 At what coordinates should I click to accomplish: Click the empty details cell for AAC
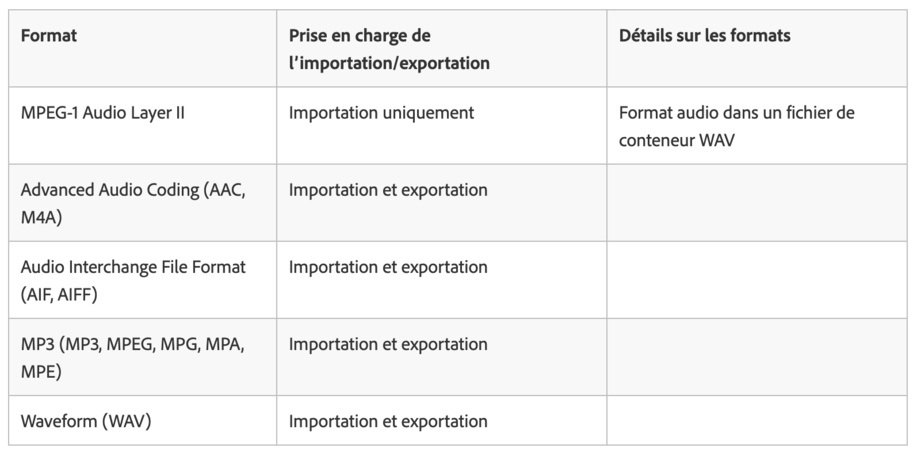[x=757, y=202]
